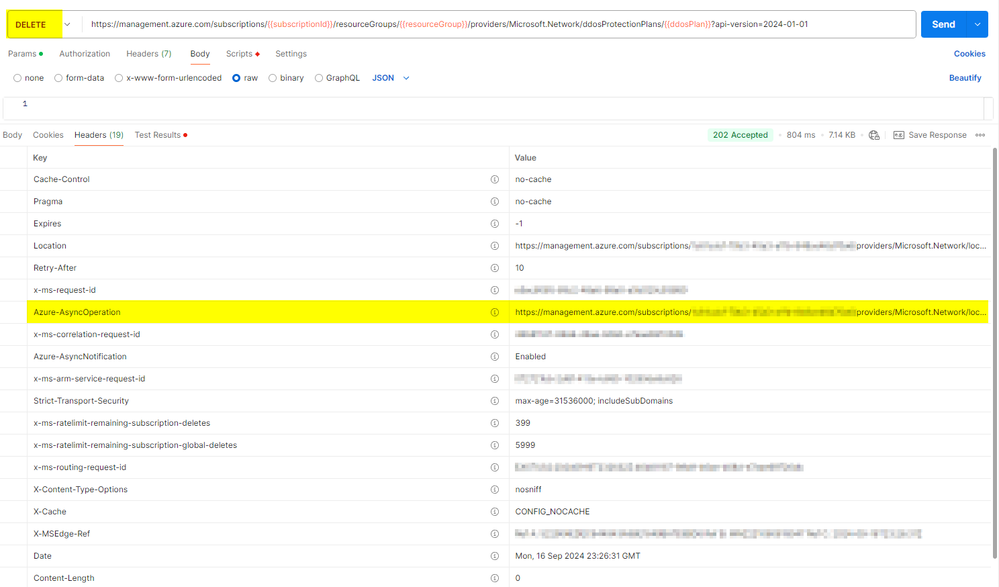Click the info icon for Cache-Control header
The width and height of the screenshot is (999, 587).
494,179
